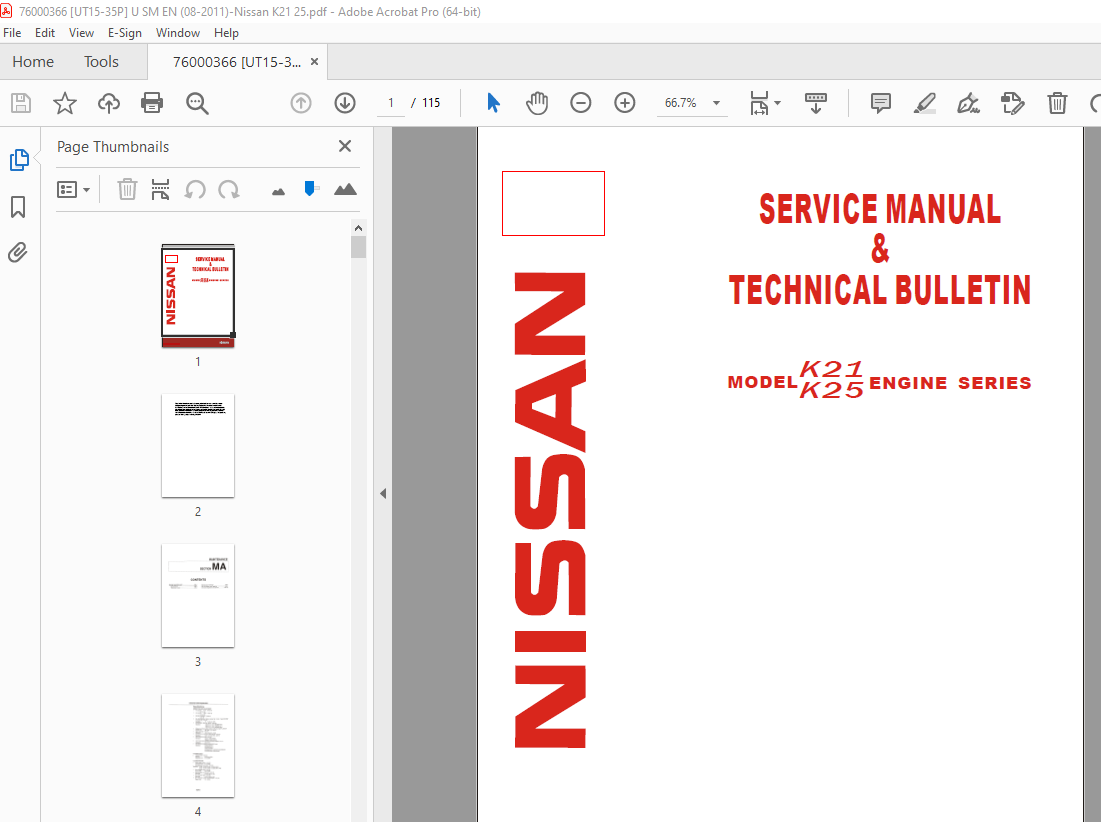Open the File menu
Viewport: 1101px width, 822px height.
[x=12, y=33]
